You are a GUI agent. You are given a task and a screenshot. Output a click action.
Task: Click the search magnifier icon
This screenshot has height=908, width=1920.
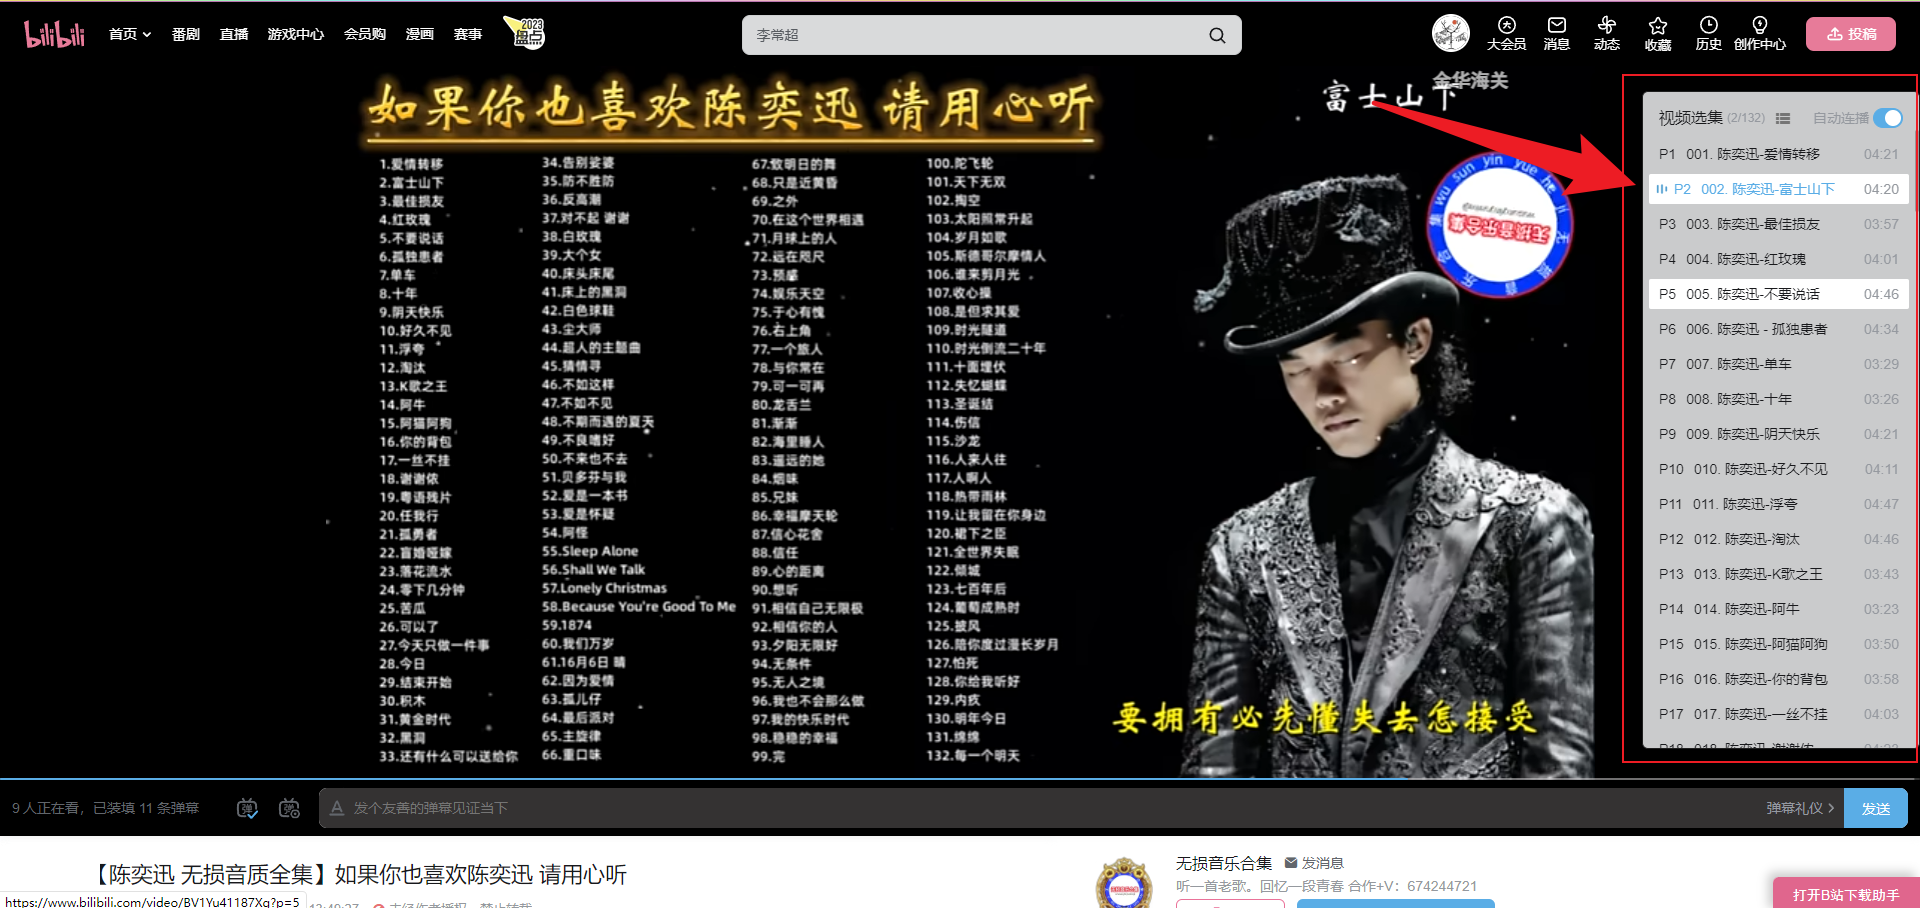click(1217, 35)
